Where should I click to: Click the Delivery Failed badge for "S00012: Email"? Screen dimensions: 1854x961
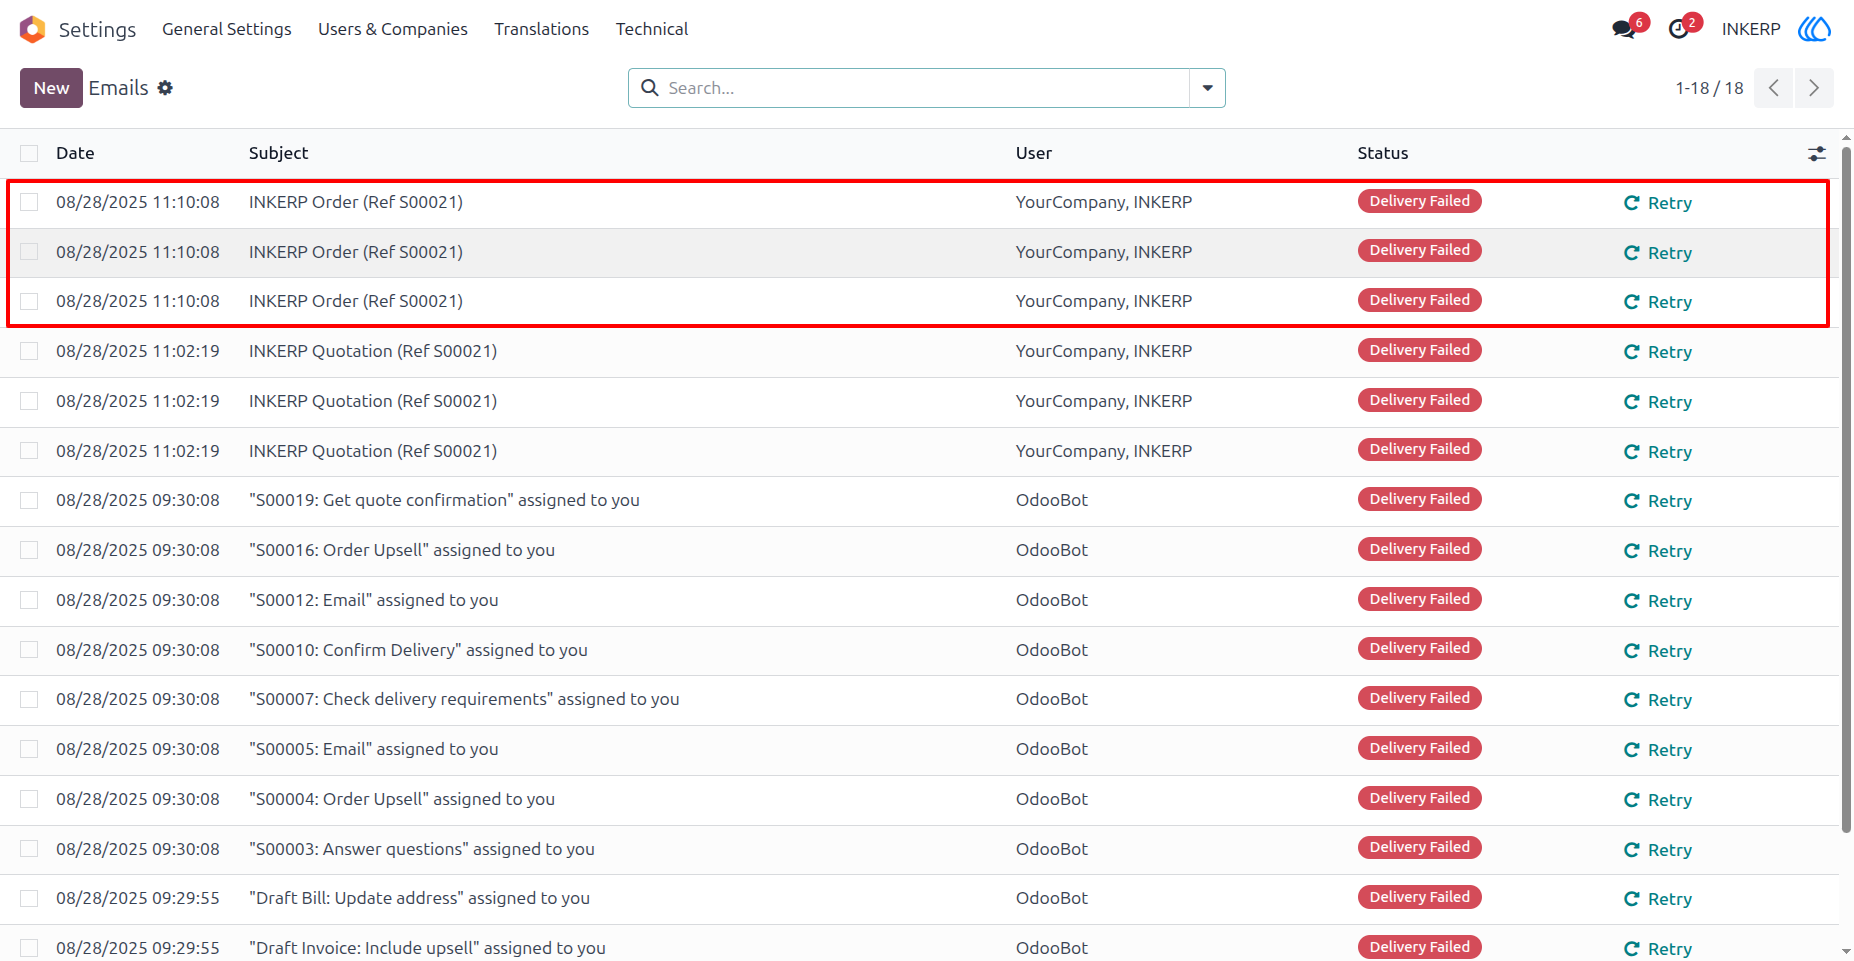click(1419, 599)
